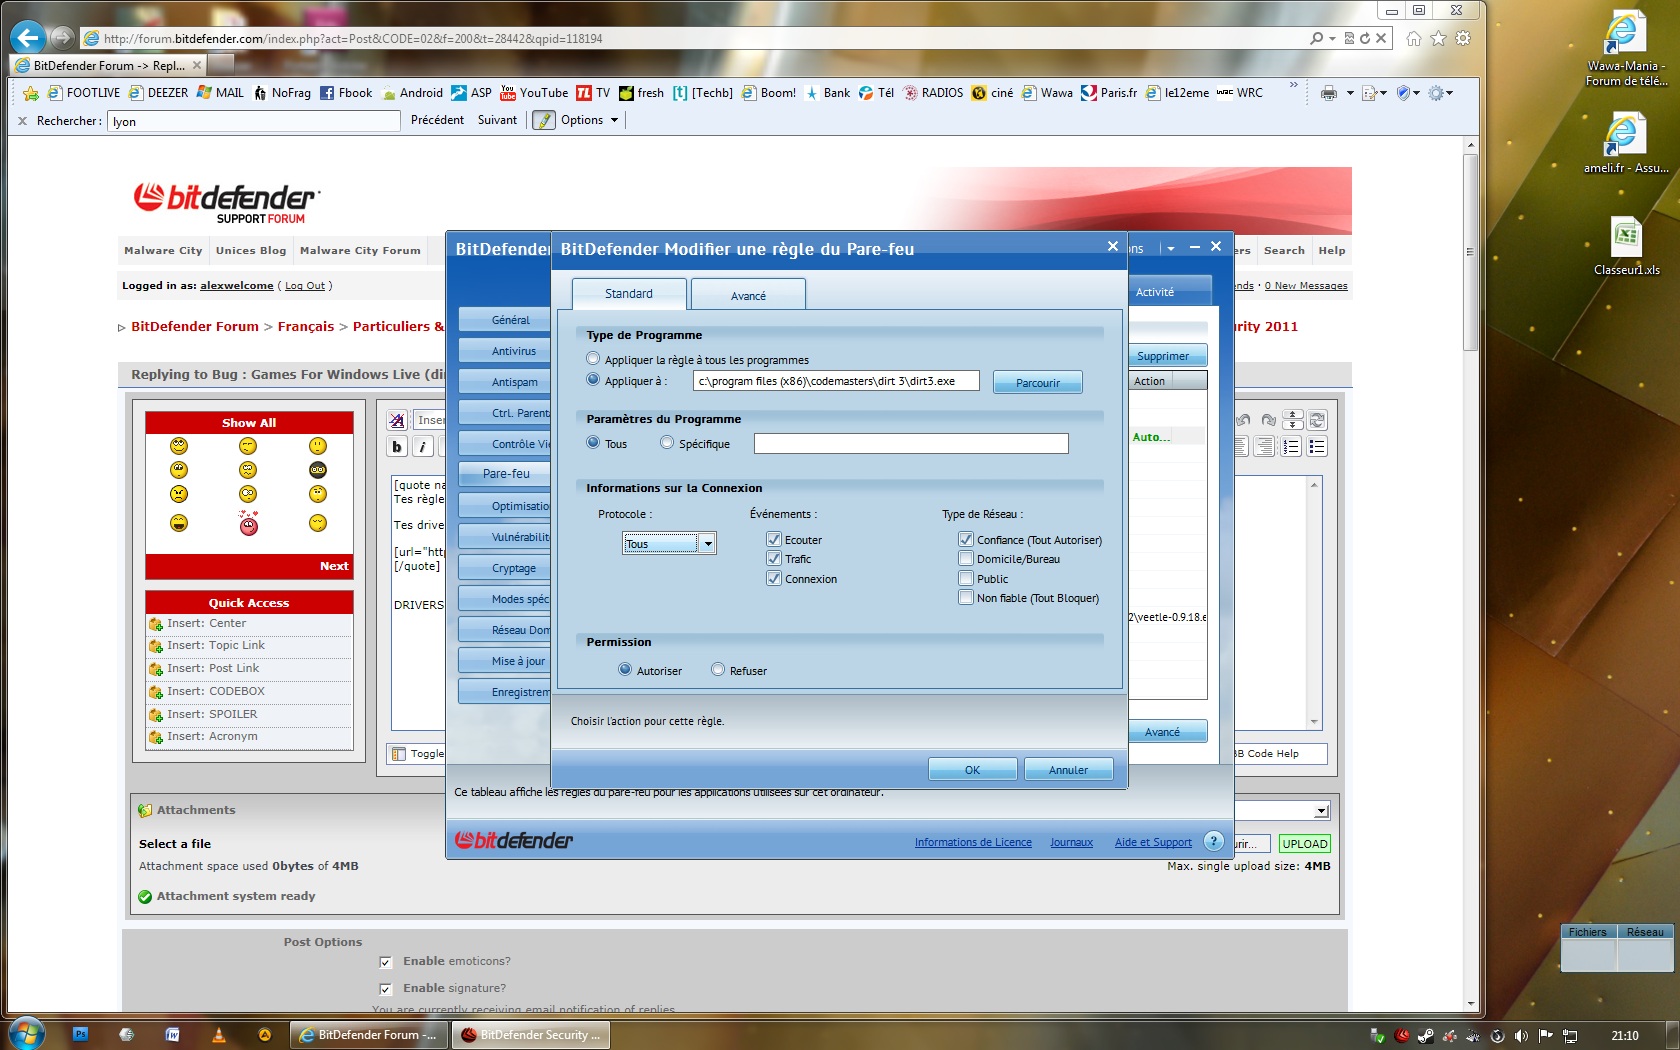Toggle 'Enable signature?' checkbox
The image size is (1680, 1050).
(x=385, y=989)
